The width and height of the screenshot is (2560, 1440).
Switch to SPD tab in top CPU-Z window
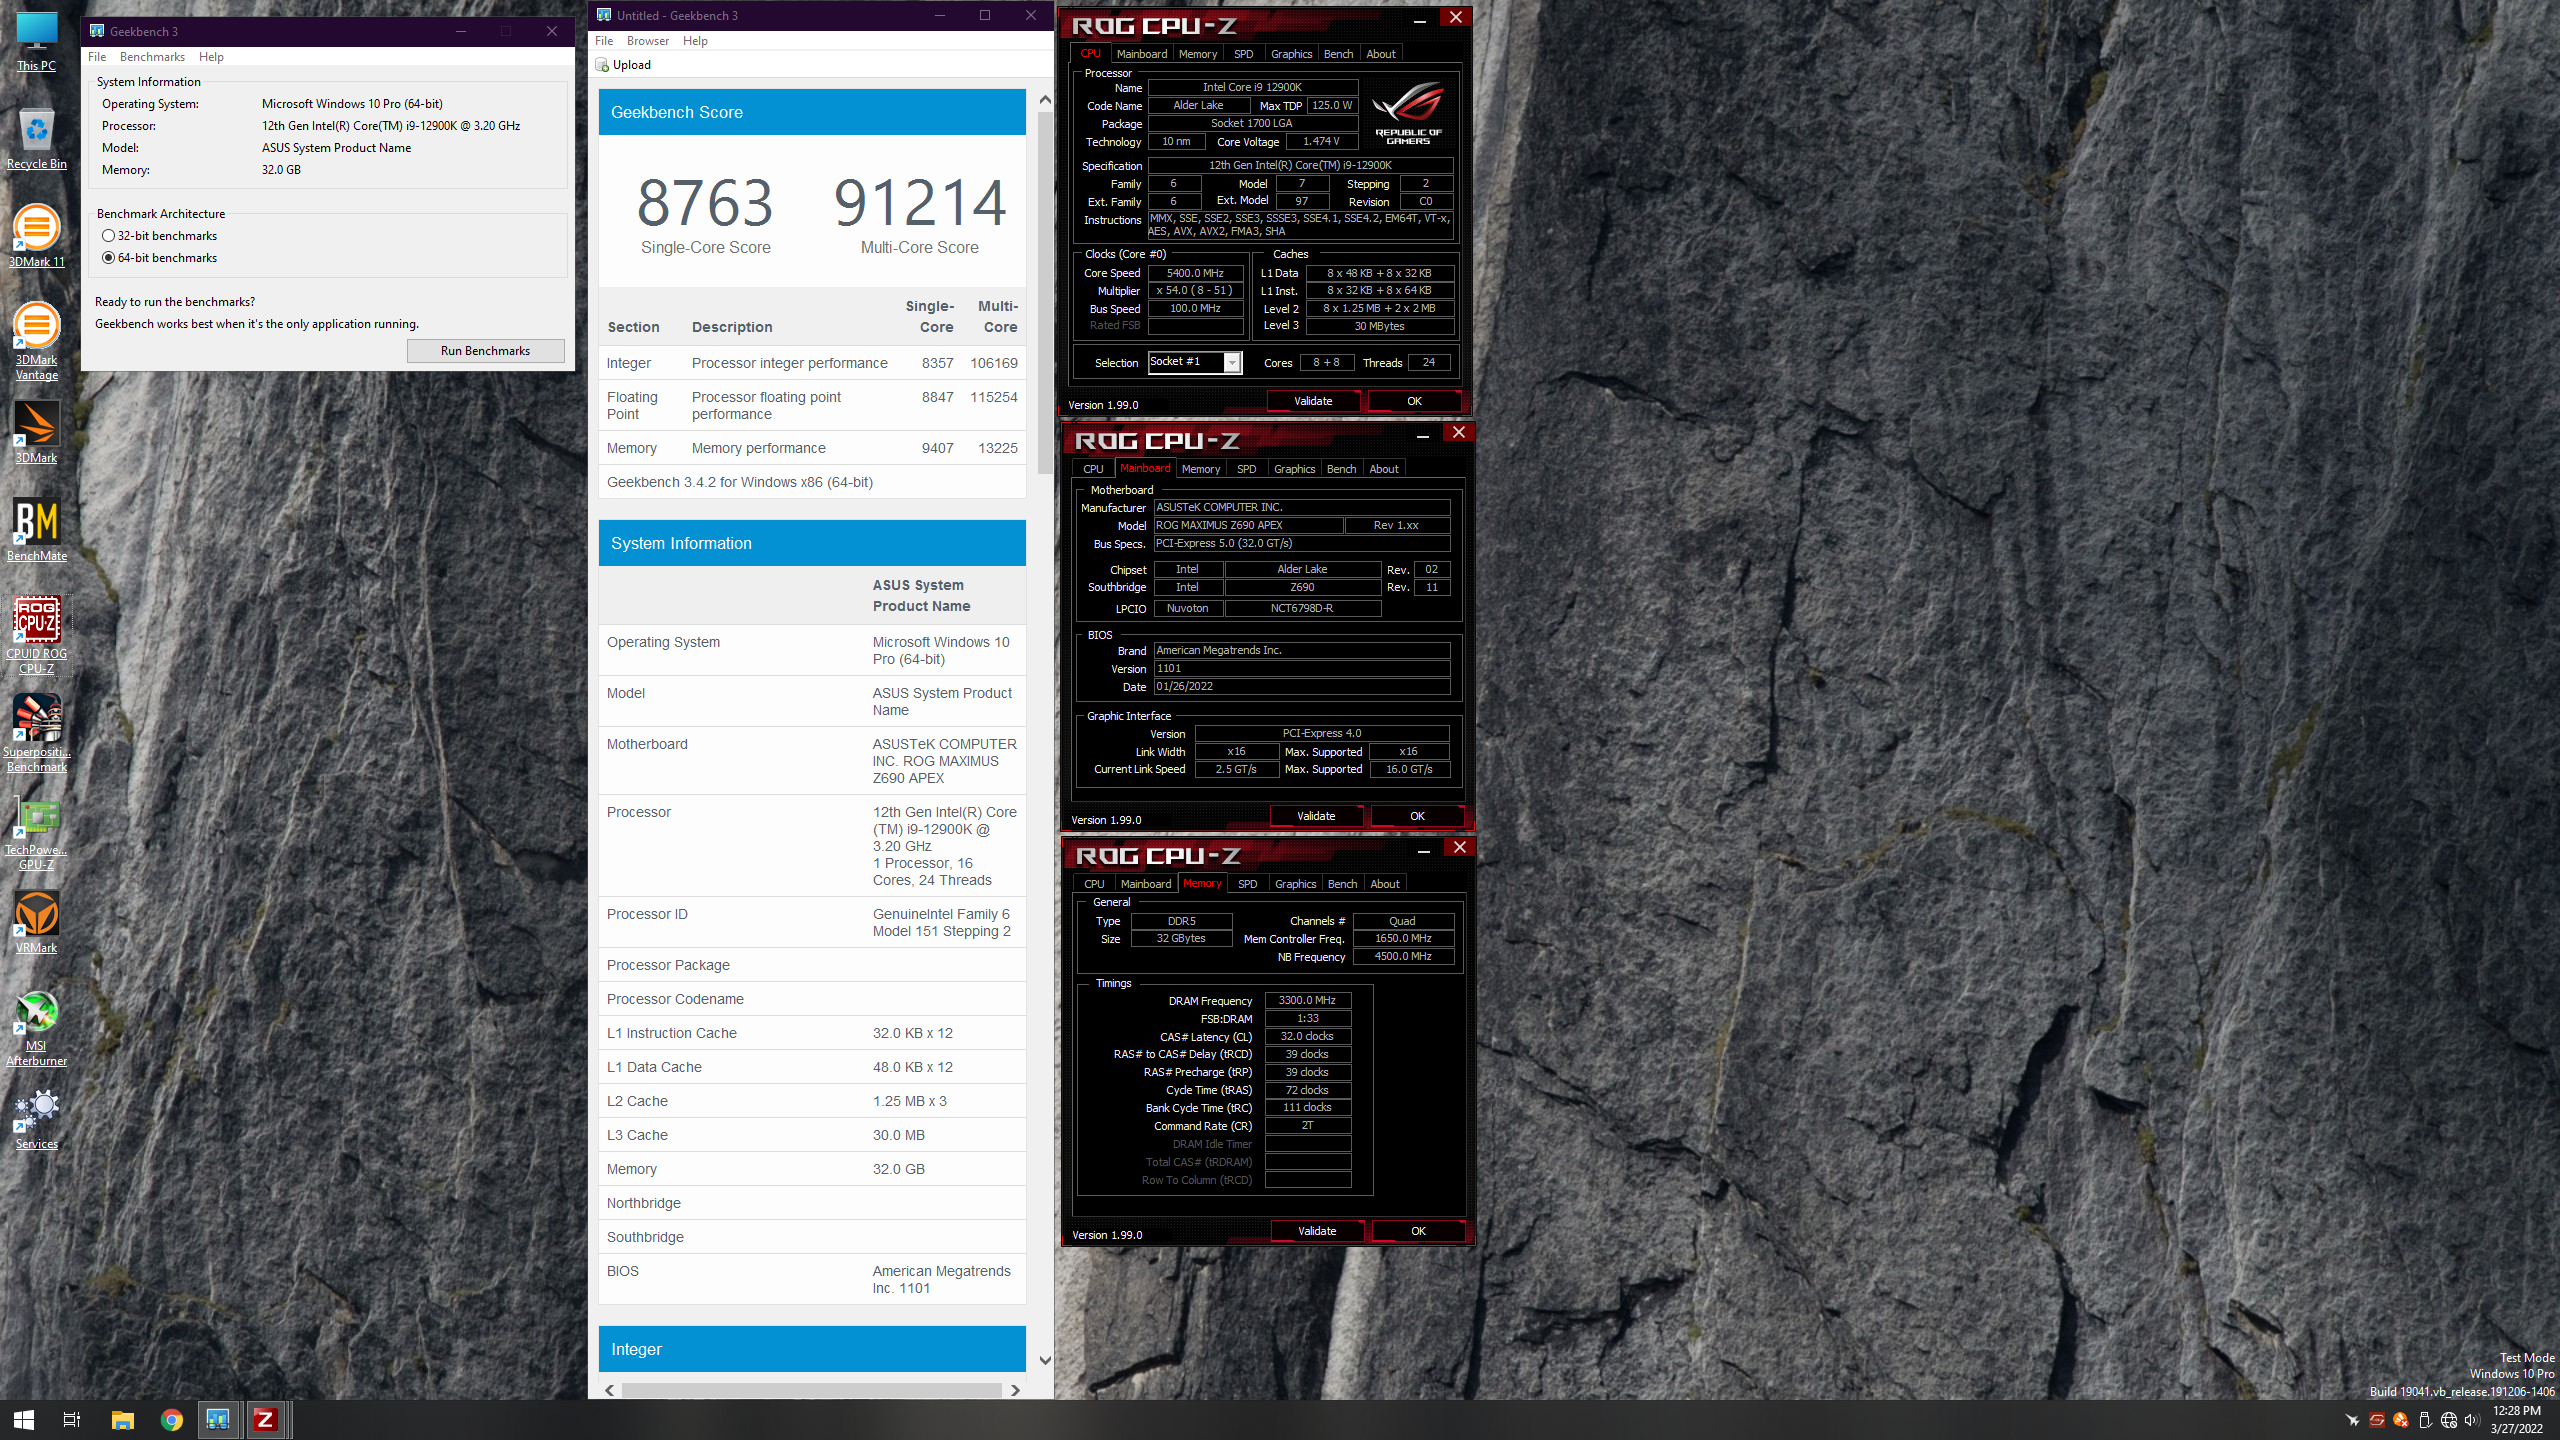click(1243, 54)
